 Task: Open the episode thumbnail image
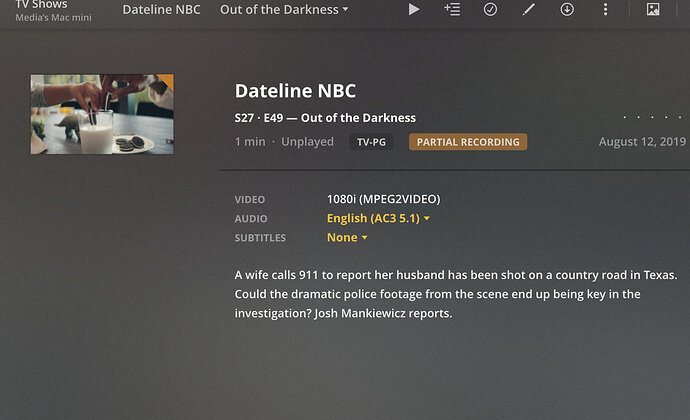[x=102, y=114]
